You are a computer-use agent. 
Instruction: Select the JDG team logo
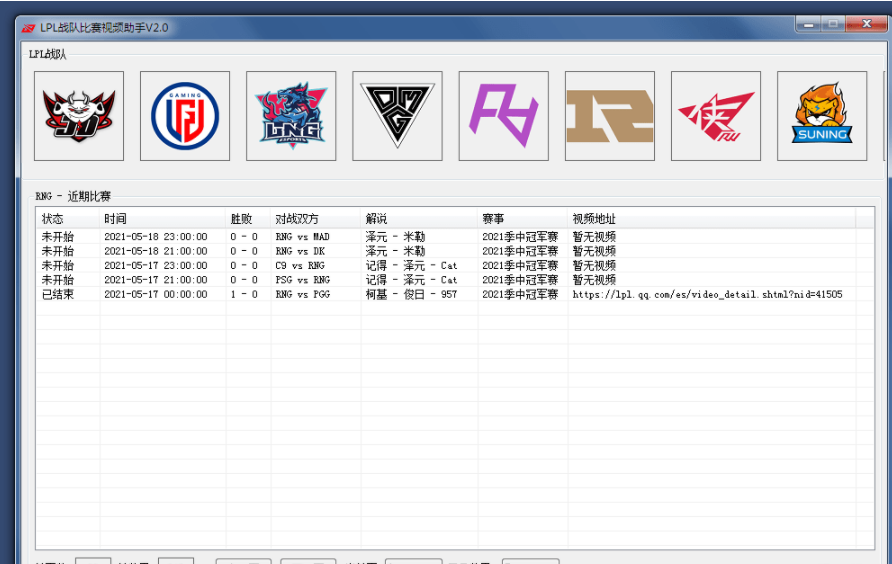[79, 116]
